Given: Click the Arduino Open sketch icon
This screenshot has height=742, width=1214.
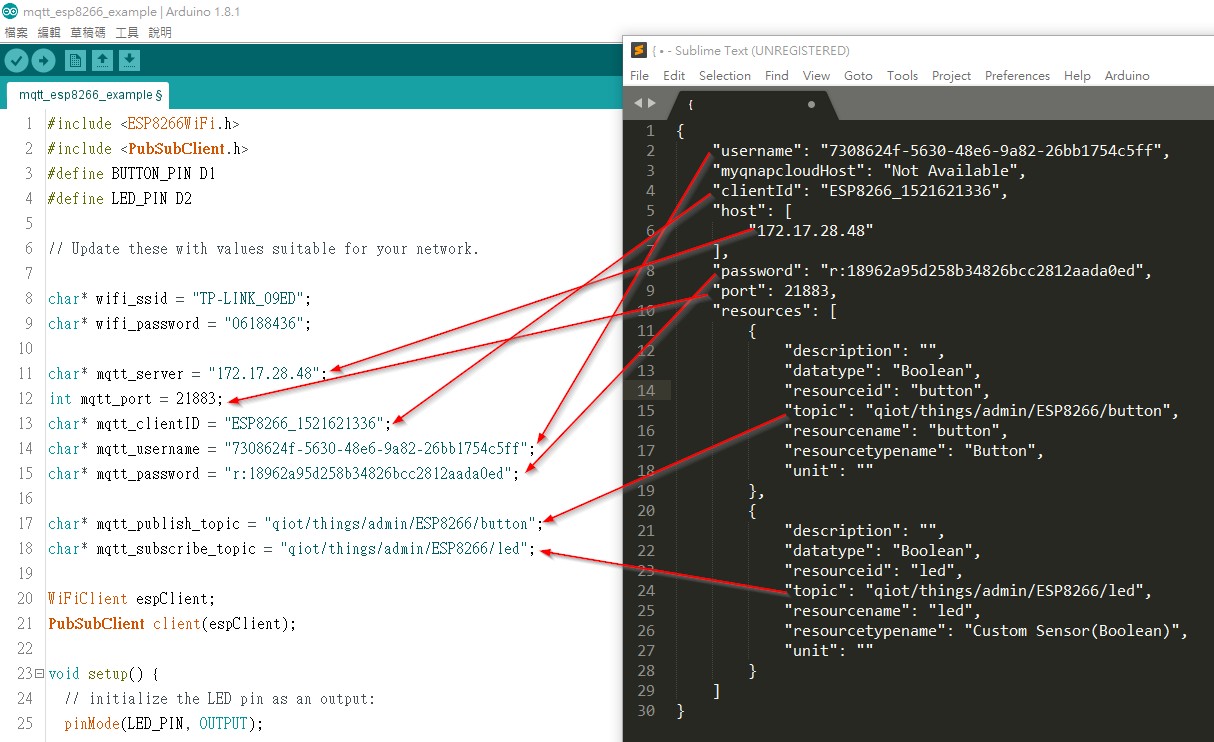Looking at the screenshot, I should tap(102, 61).
